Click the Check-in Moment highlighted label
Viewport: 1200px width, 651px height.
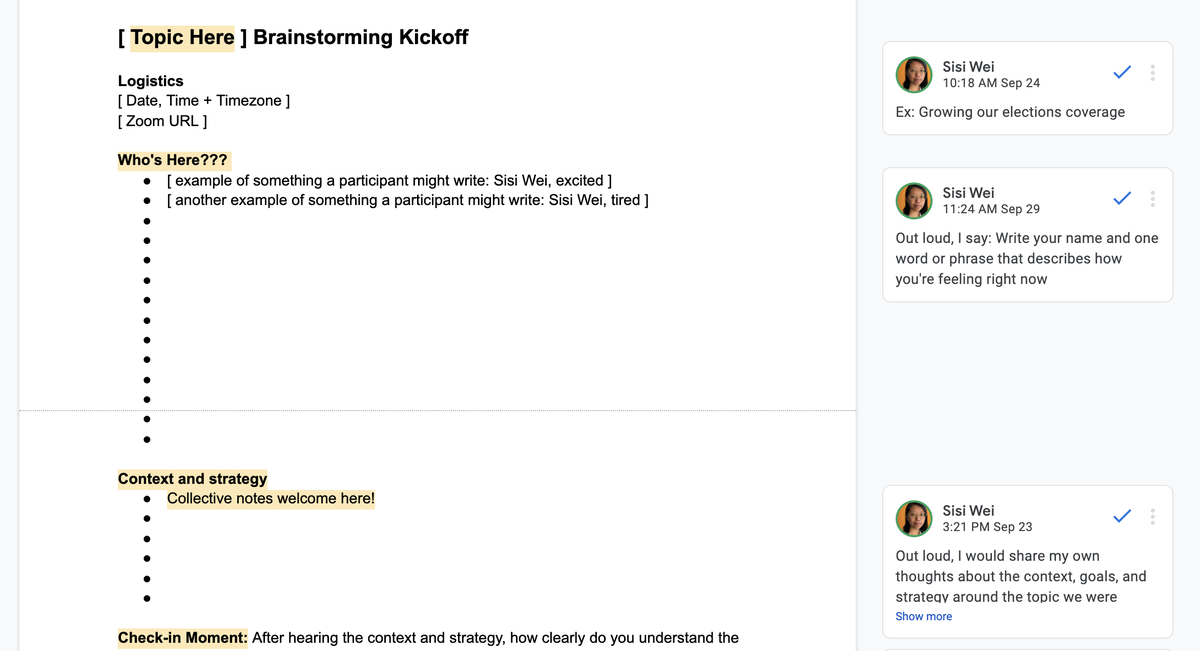(182, 637)
